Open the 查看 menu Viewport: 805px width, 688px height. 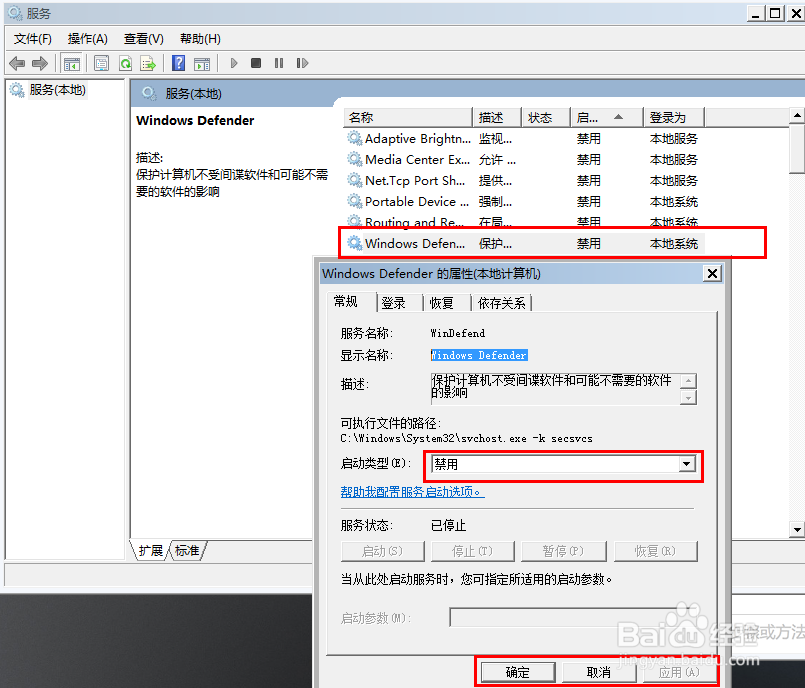pyautogui.click(x=142, y=38)
